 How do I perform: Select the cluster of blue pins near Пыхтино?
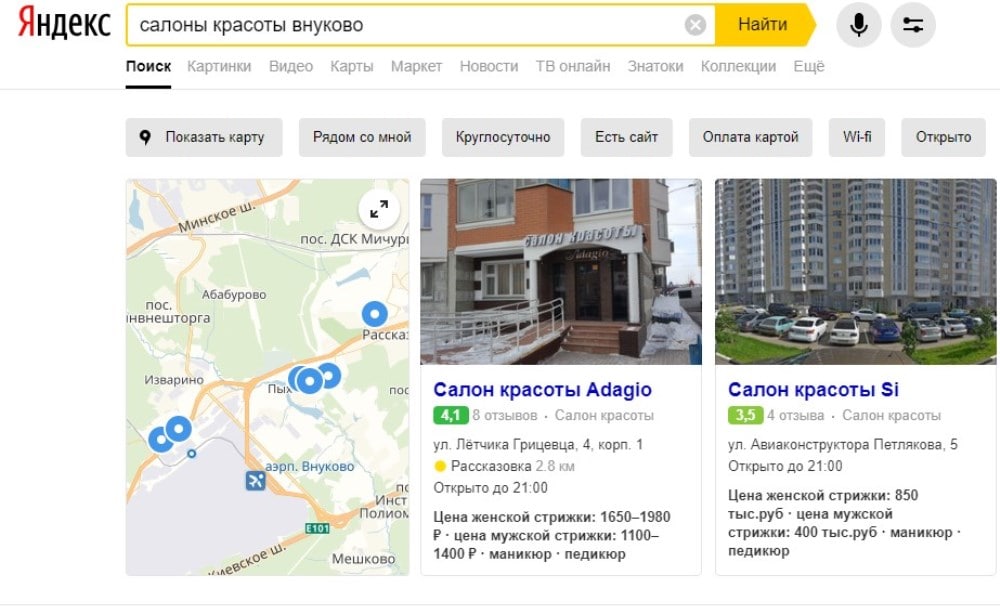click(310, 378)
